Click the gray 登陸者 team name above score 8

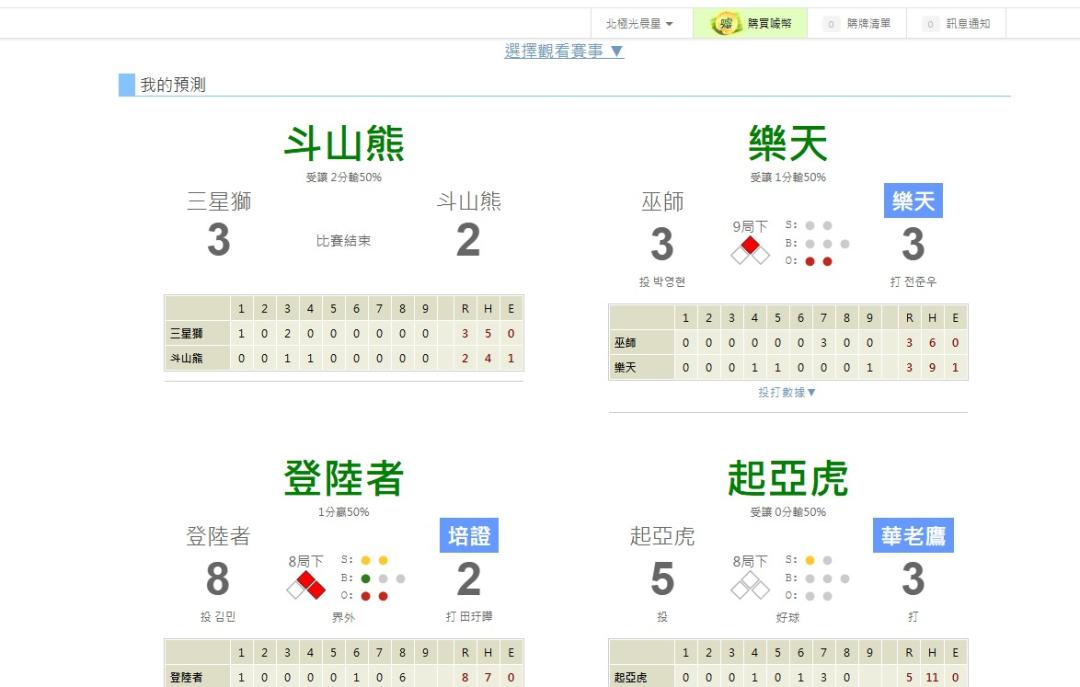(x=218, y=535)
